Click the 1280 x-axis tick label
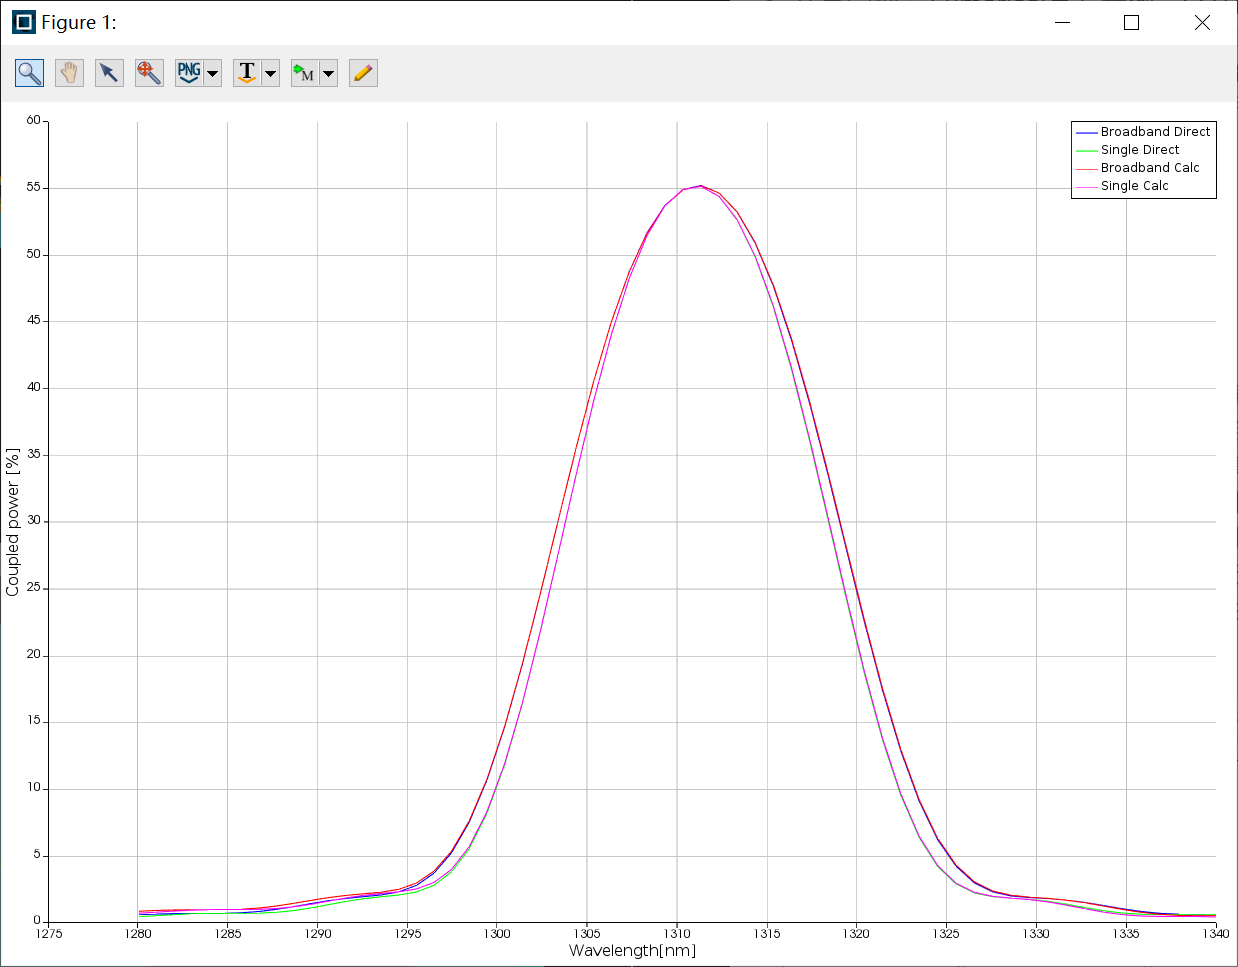Image resolution: width=1238 pixels, height=967 pixels. tap(138, 934)
